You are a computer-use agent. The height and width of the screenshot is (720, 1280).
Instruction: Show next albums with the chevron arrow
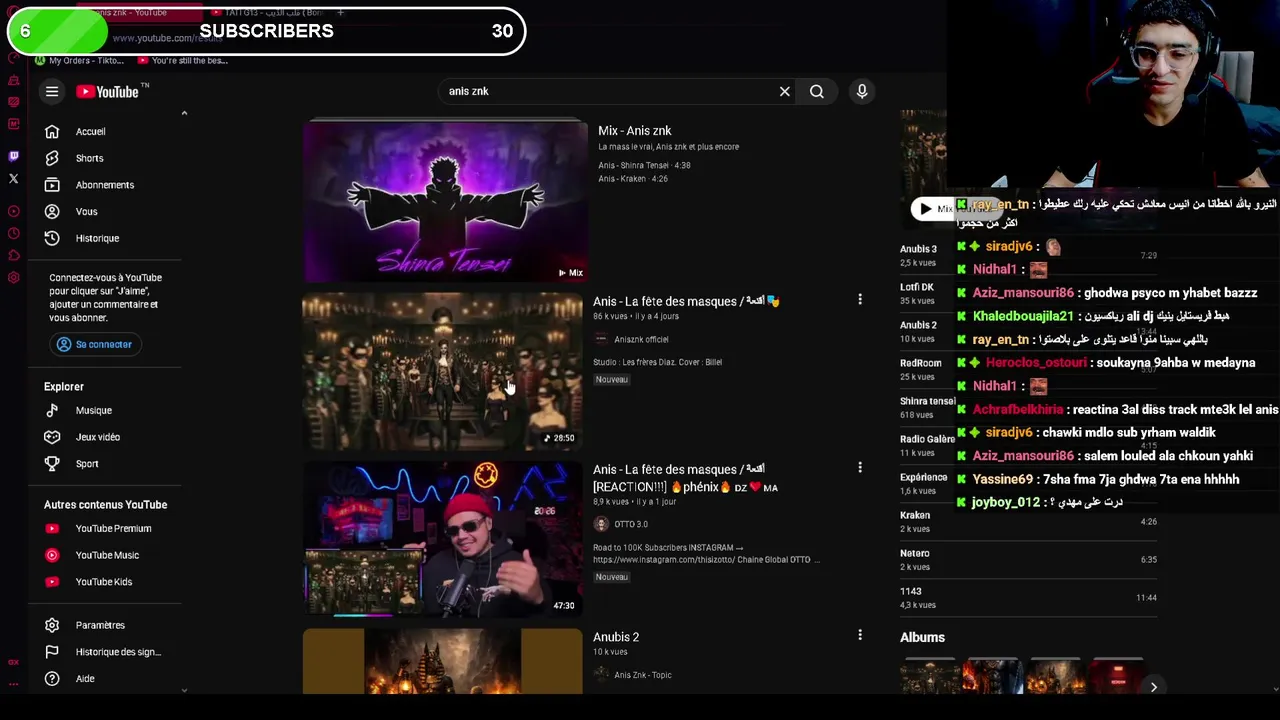coord(1153,687)
